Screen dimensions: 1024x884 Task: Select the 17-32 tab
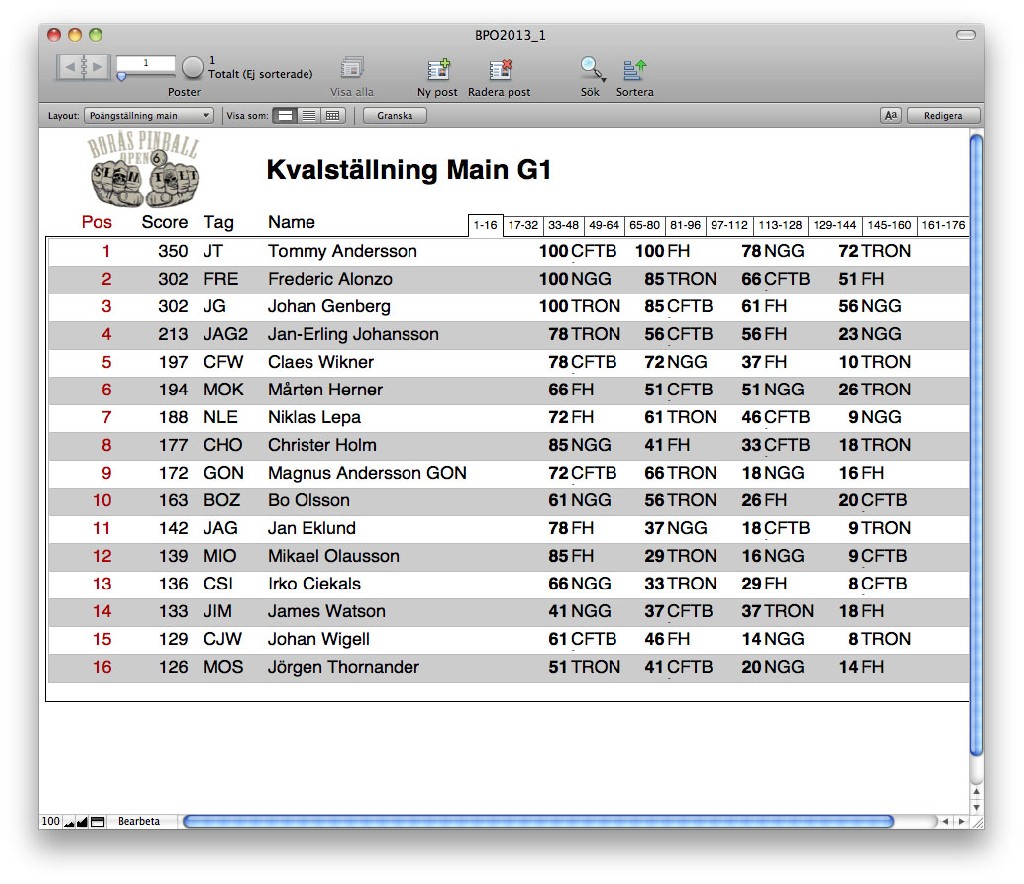tap(523, 225)
